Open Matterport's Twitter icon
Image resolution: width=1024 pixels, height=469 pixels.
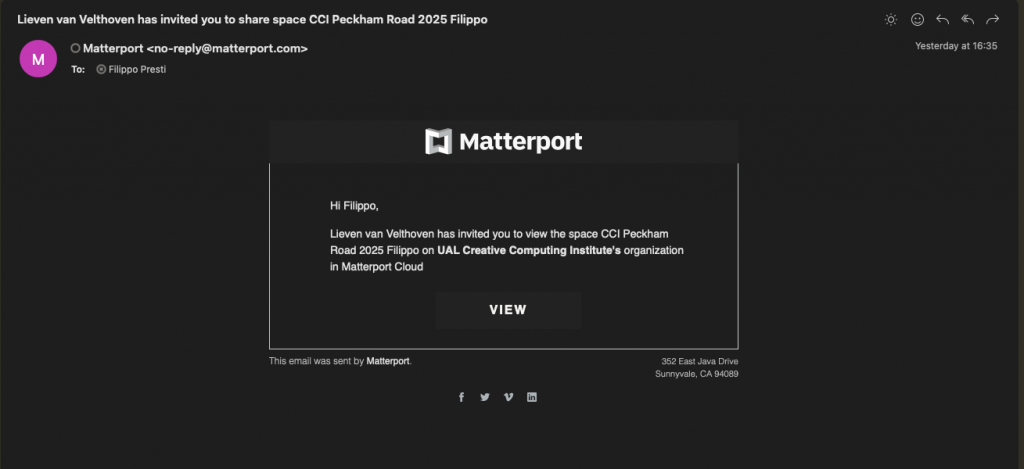(x=485, y=397)
